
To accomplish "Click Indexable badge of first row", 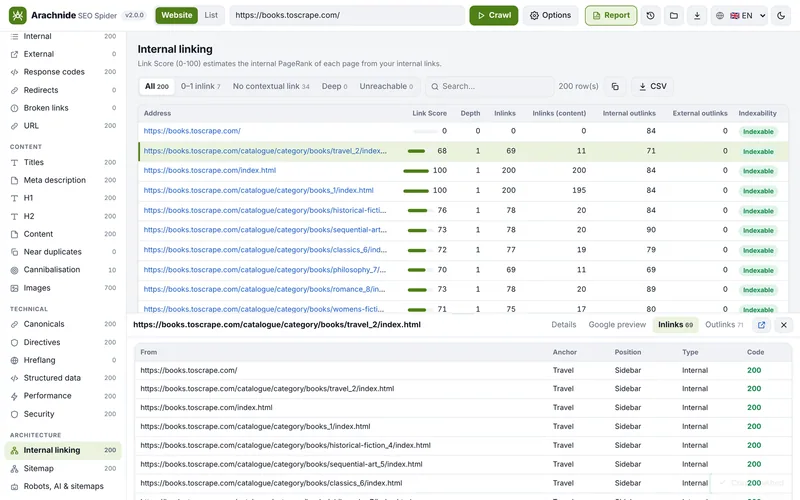I will pyautogui.click(x=758, y=132).
